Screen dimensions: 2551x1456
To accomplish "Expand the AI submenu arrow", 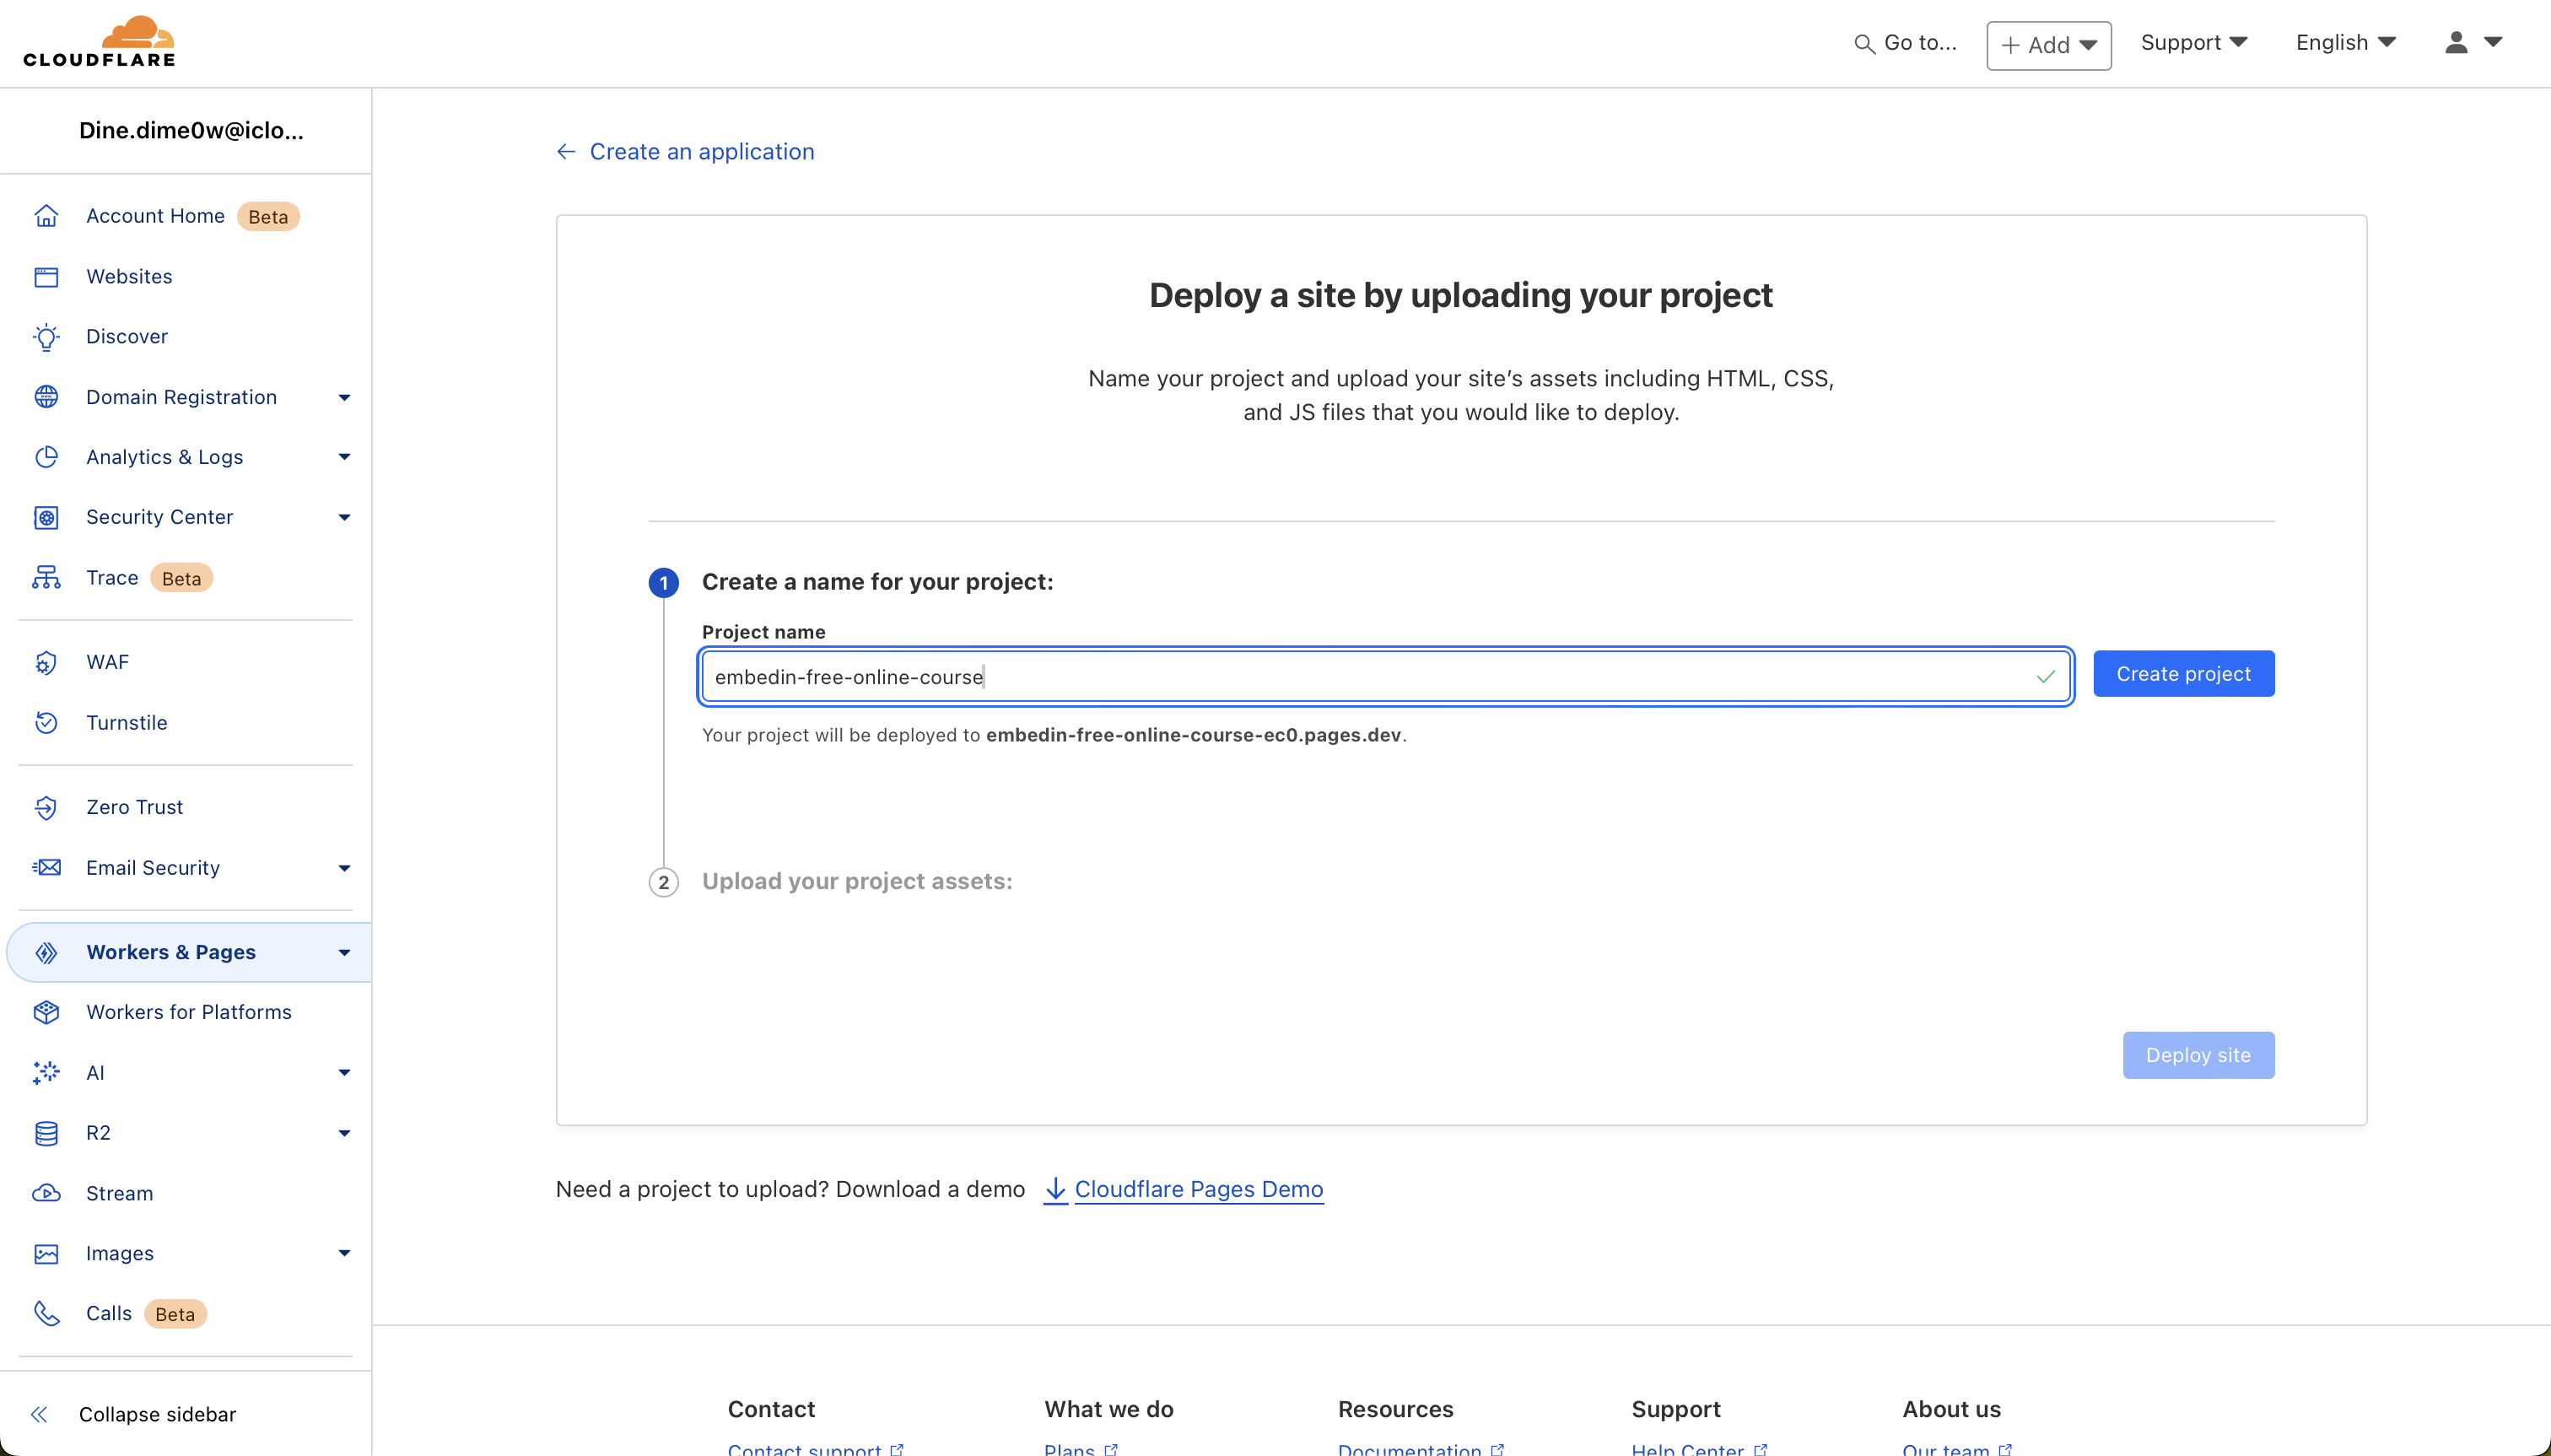I will [x=344, y=1072].
